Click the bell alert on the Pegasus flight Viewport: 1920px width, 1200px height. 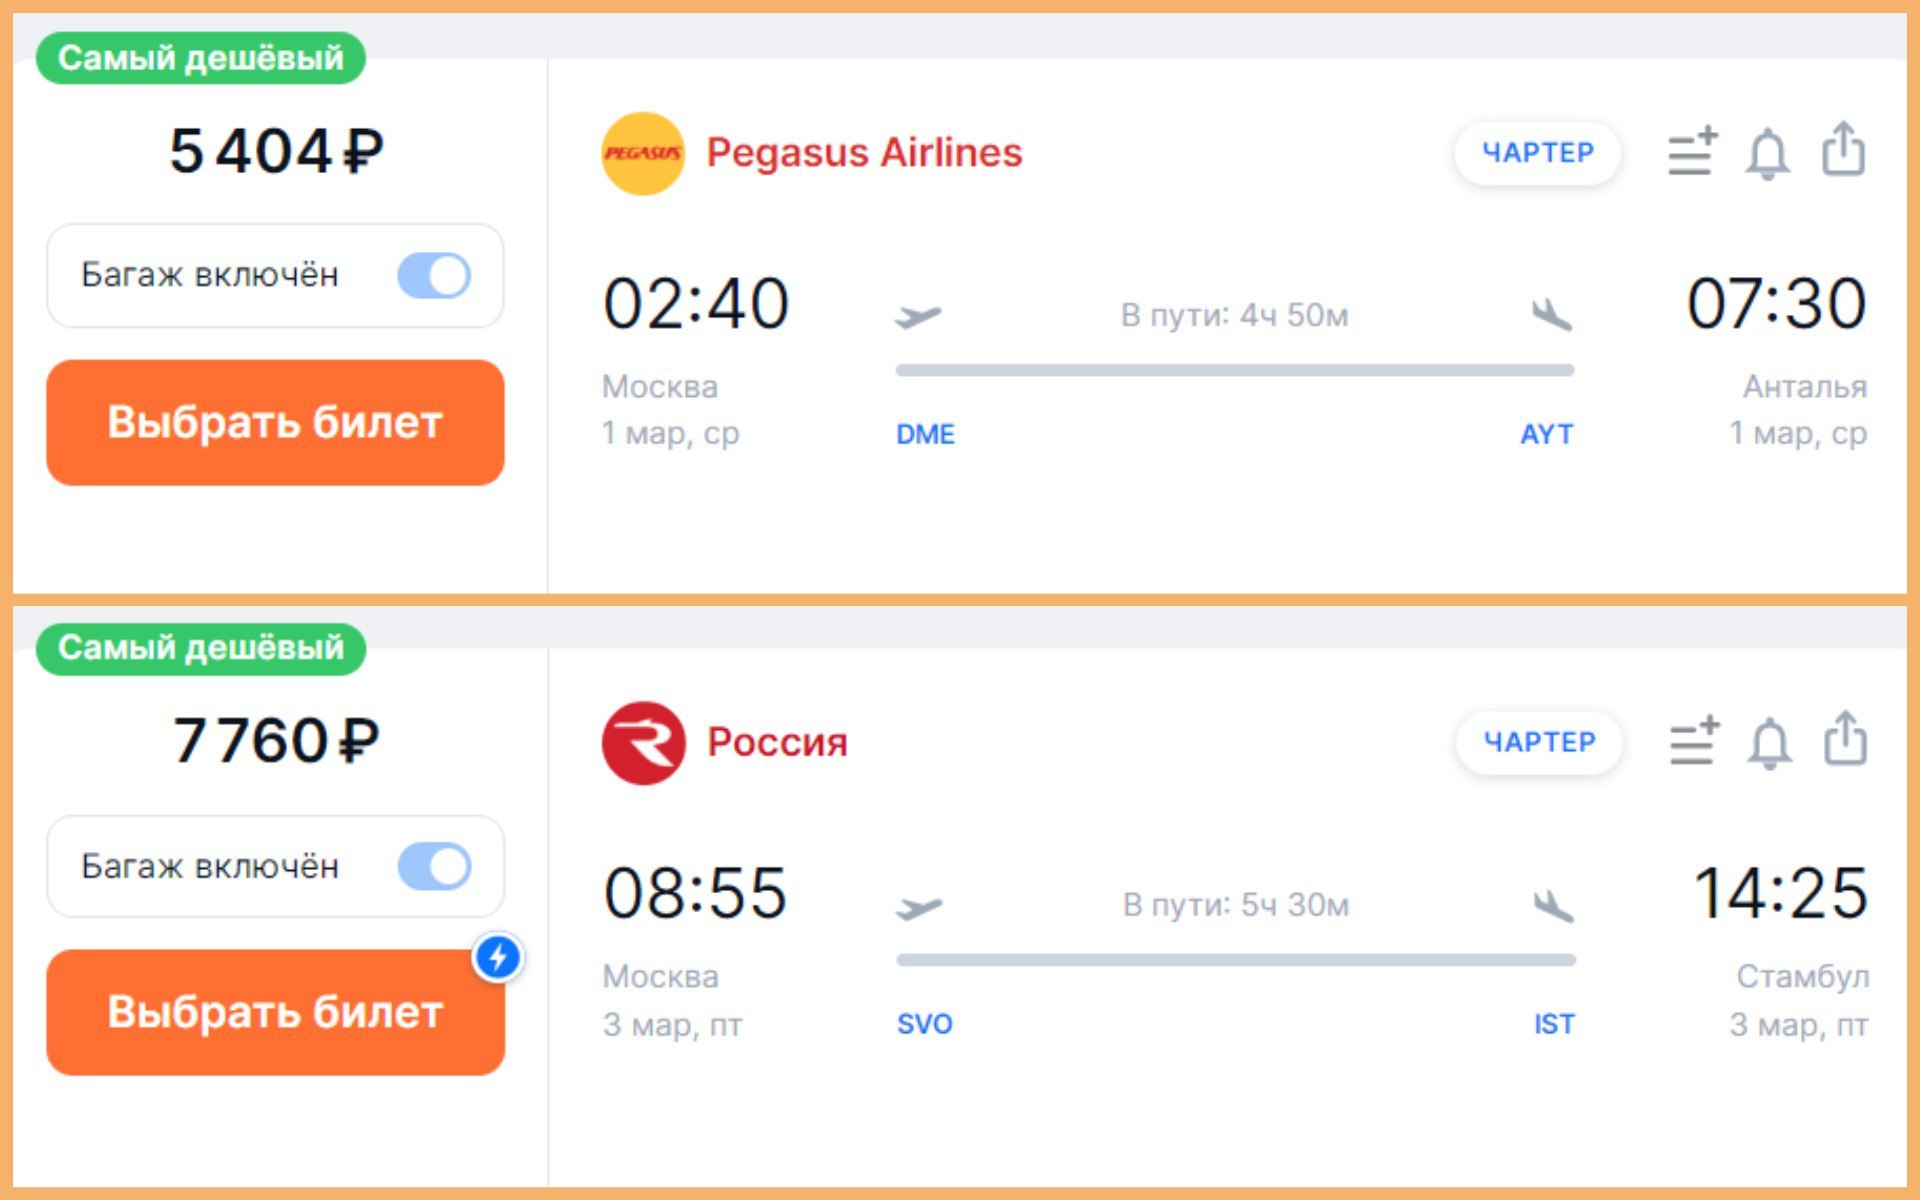point(1767,154)
